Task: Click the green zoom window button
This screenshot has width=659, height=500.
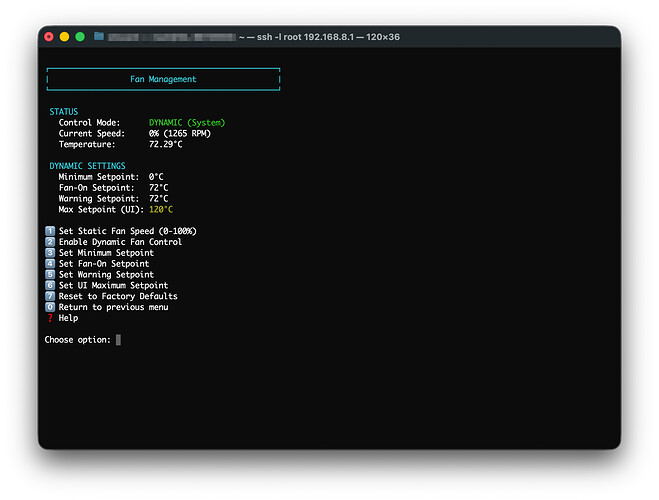Action: pyautogui.click(x=80, y=36)
